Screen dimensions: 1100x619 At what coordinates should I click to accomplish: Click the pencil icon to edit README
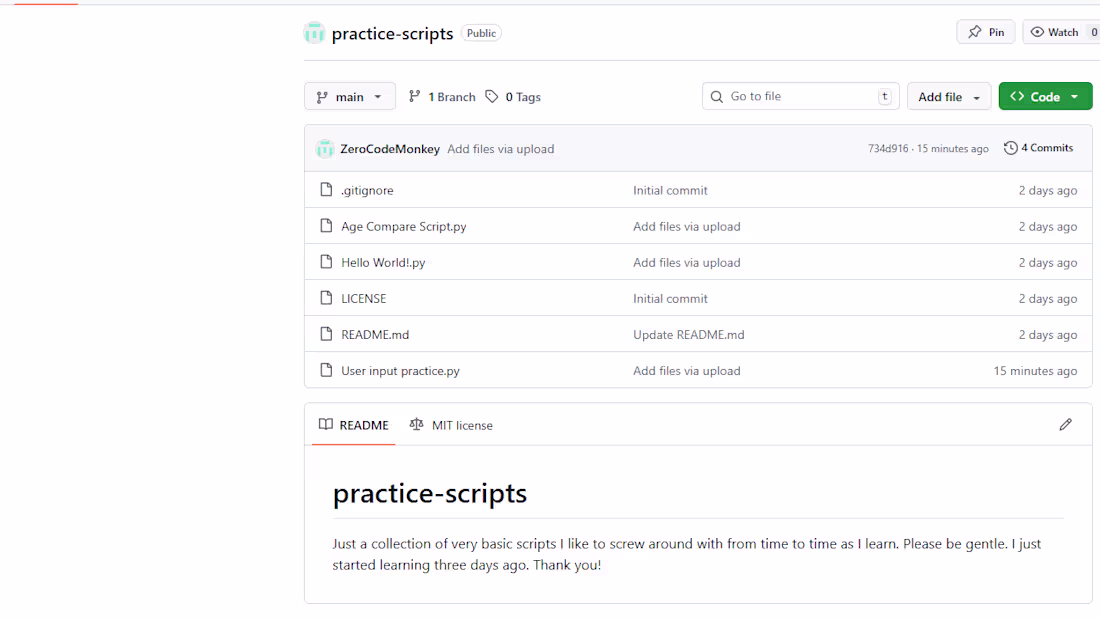point(1065,425)
